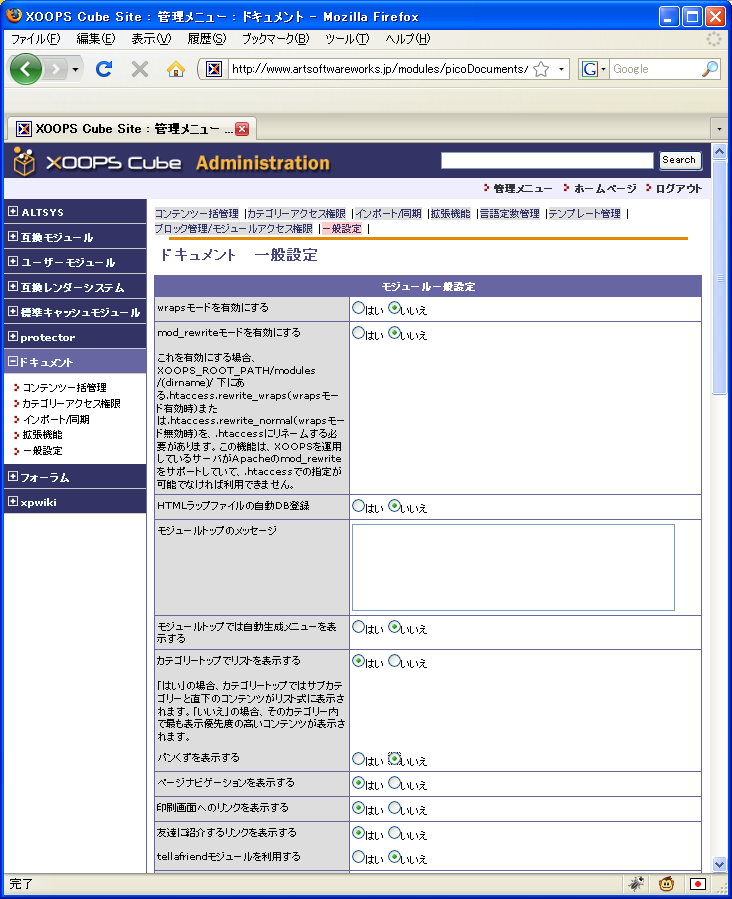Click the search magnifier icon in the Google box
Screen dimensions: 732x899
pyautogui.click(x=709, y=69)
